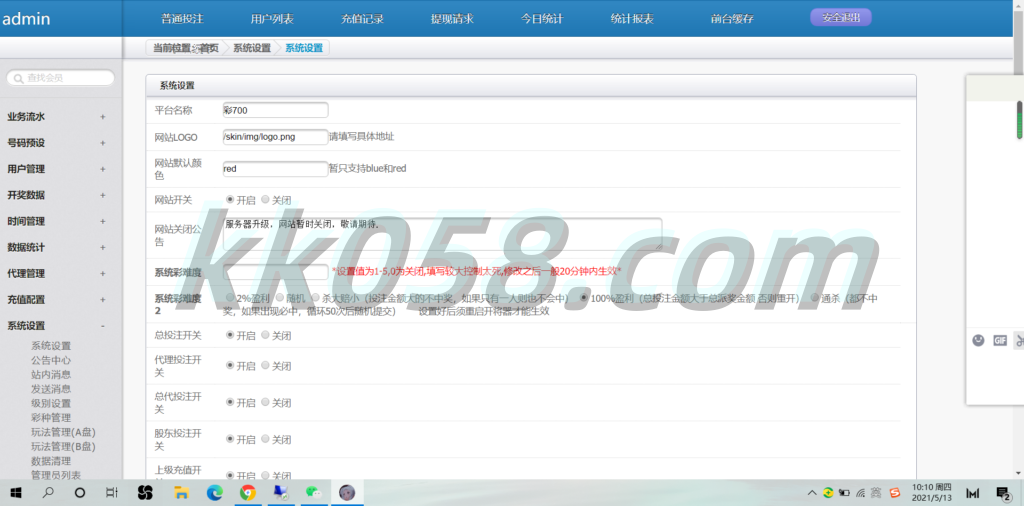The height and width of the screenshot is (506, 1024).
Task: Open 公告中心 in sidebar submenu
Action: coord(51,360)
